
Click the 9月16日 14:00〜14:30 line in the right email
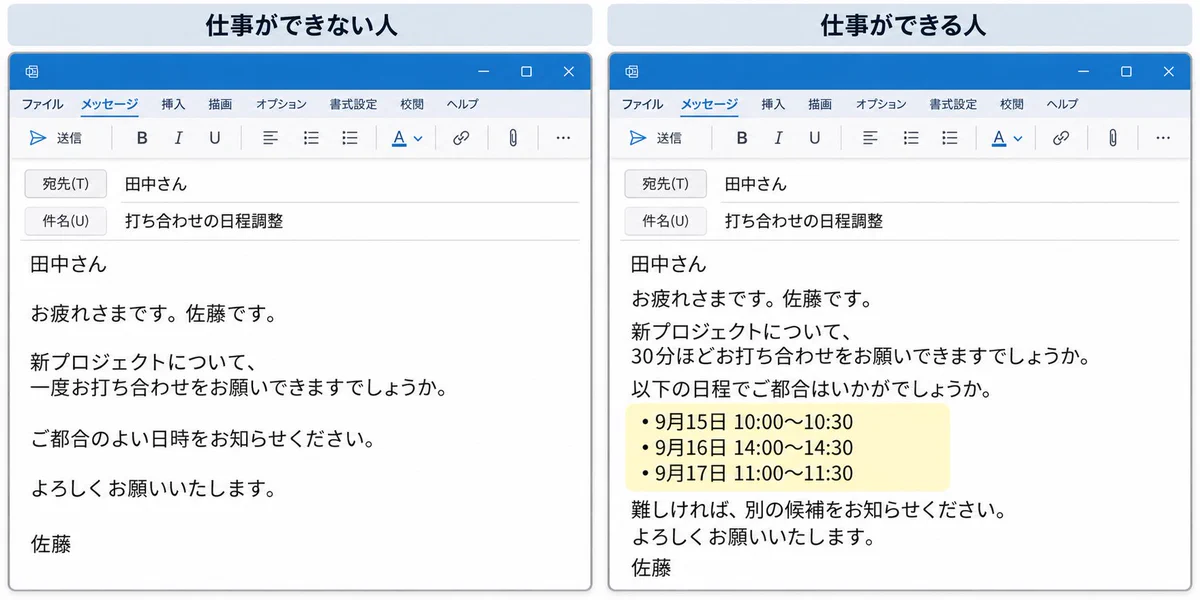click(747, 448)
